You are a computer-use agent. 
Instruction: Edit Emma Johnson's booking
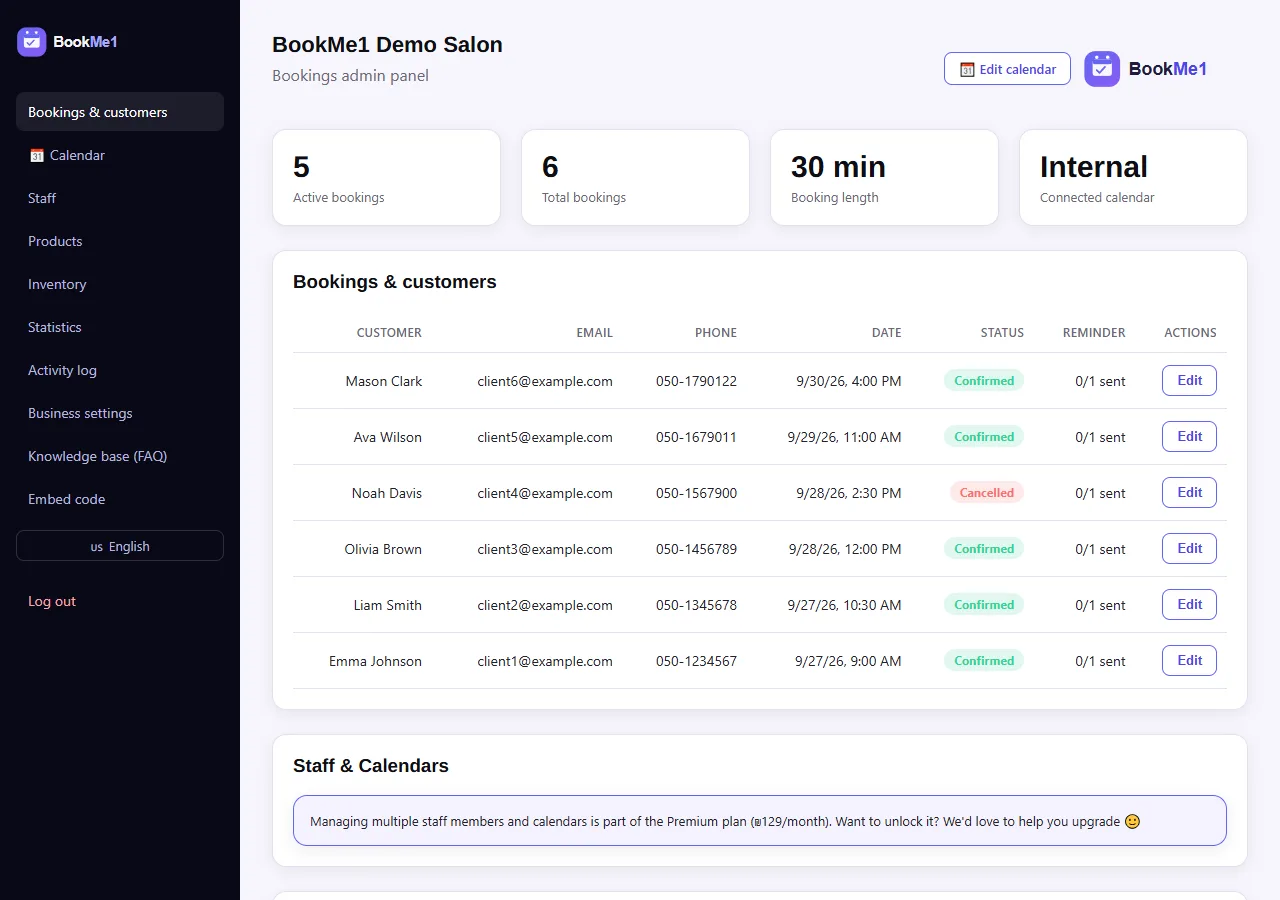[1189, 661]
